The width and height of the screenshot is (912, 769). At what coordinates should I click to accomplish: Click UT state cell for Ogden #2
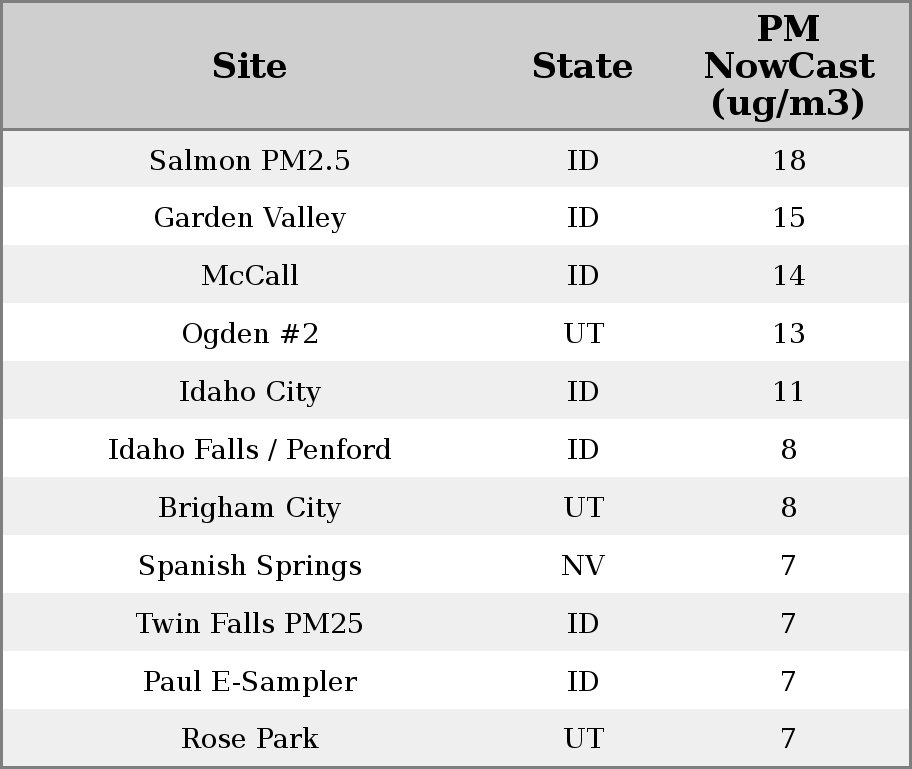tap(582, 334)
